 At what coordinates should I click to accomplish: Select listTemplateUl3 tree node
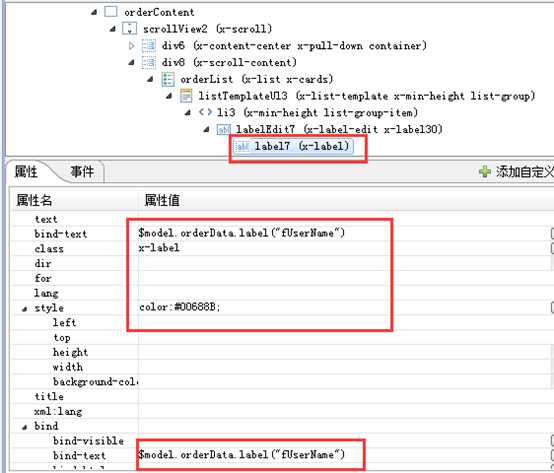click(x=367, y=96)
